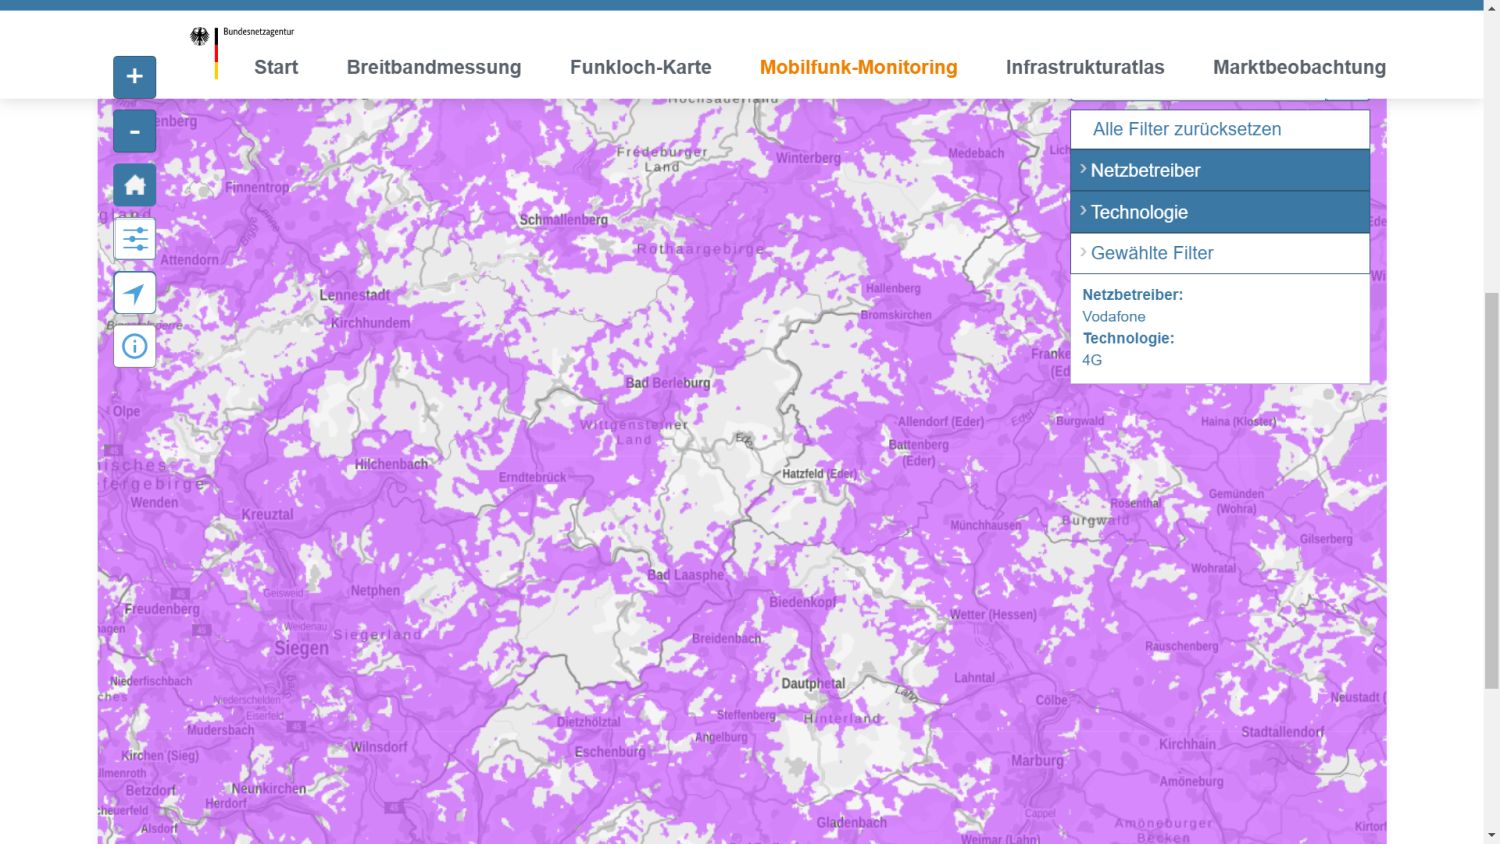Open Infrastrukturatlas in the navigation
This screenshot has height=844, width=1500.
[x=1085, y=67]
